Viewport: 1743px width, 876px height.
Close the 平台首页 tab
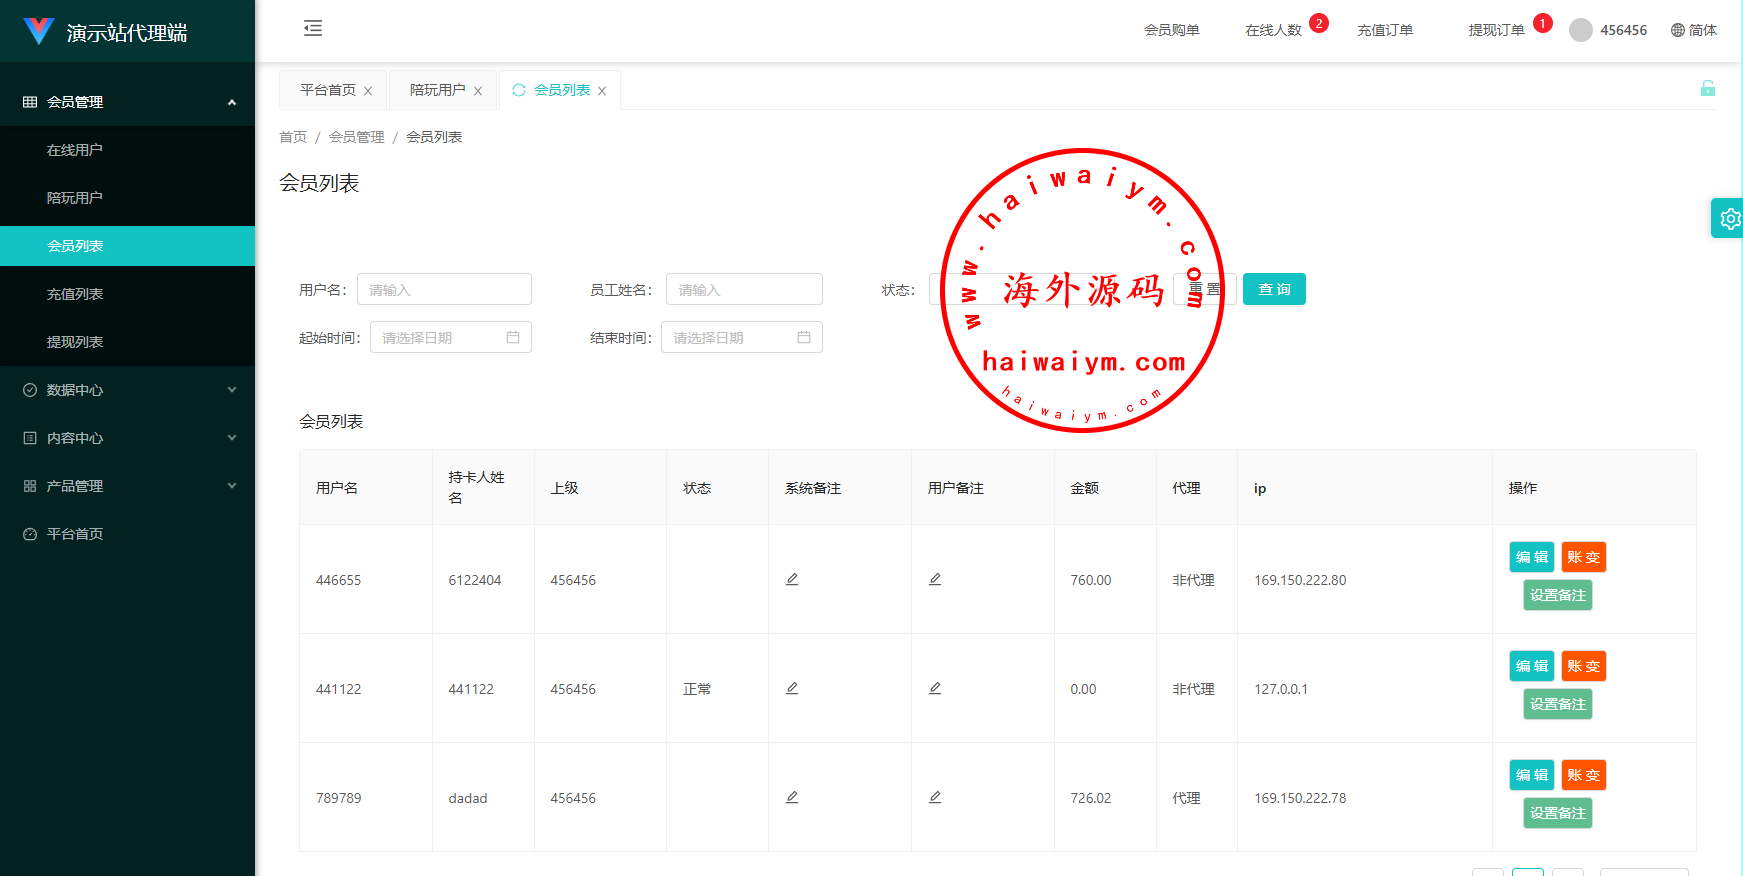click(368, 91)
